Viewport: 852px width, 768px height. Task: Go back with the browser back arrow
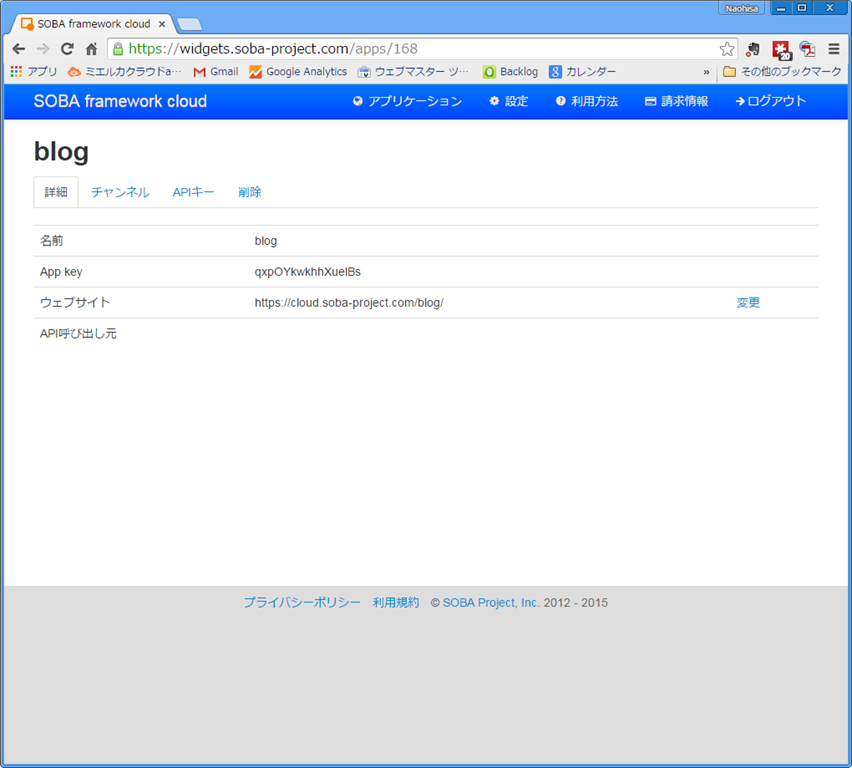pyautogui.click(x=19, y=49)
